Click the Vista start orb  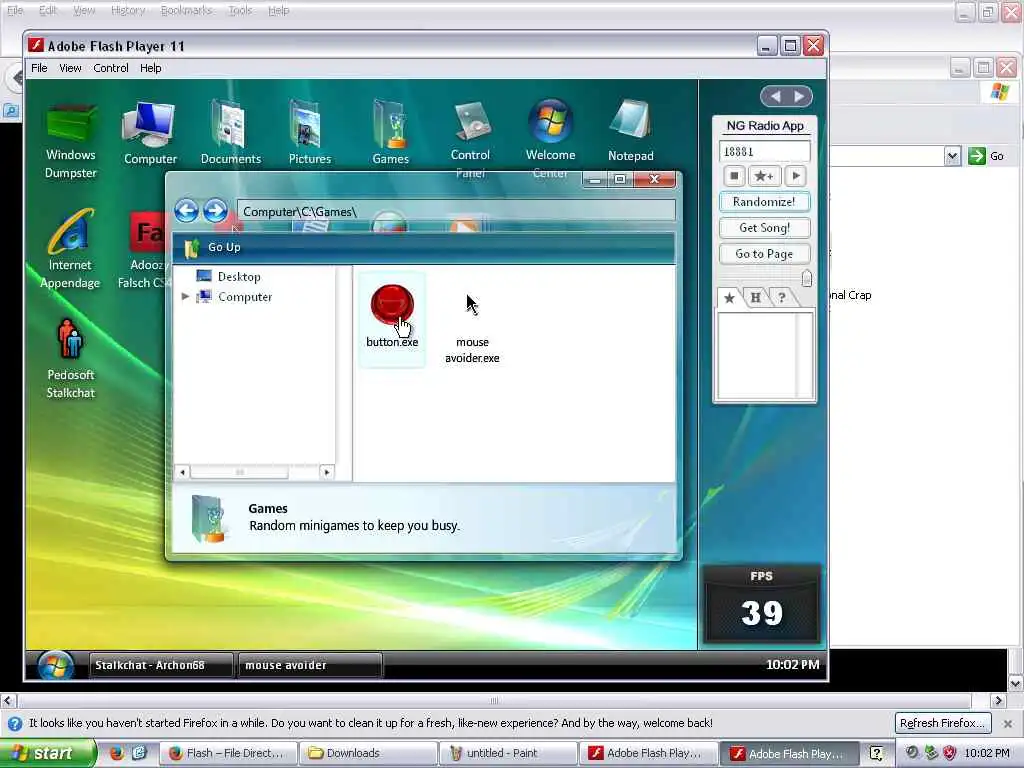pyautogui.click(x=56, y=666)
